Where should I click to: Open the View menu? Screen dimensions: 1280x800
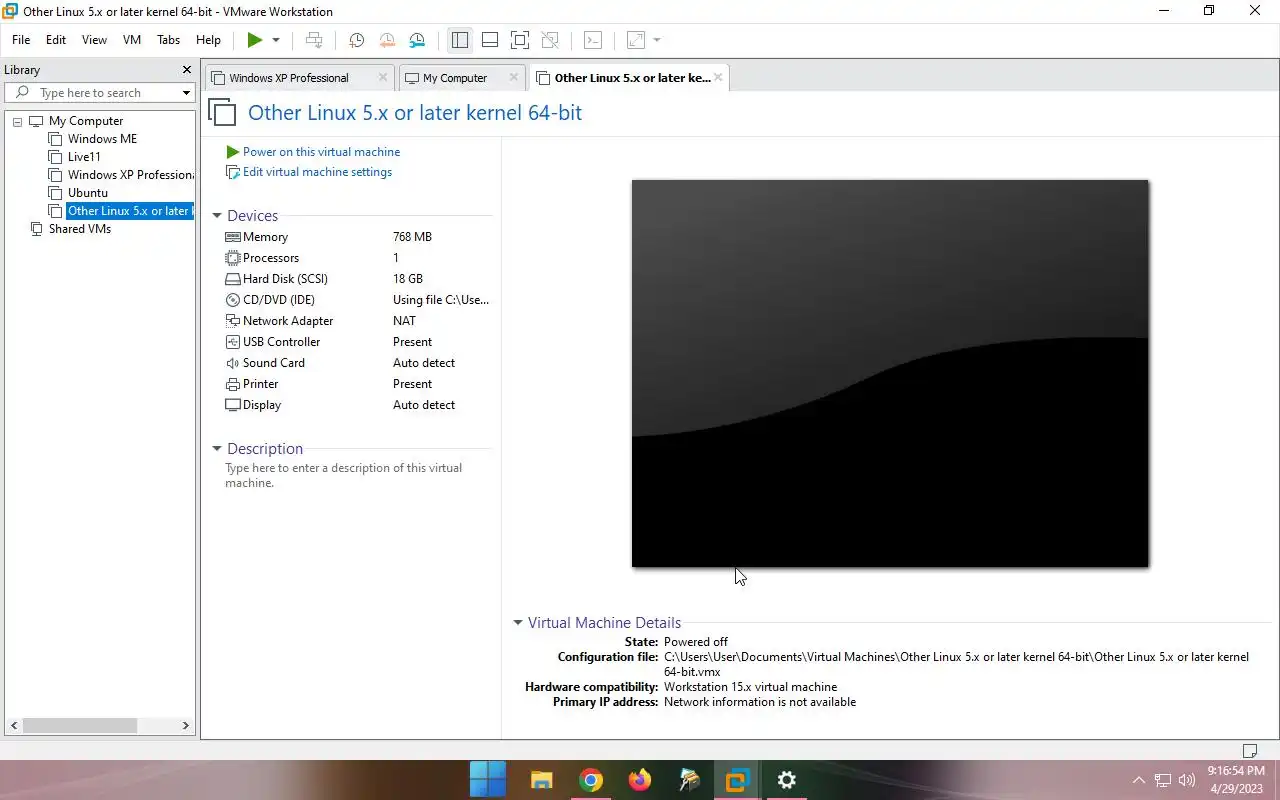94,40
